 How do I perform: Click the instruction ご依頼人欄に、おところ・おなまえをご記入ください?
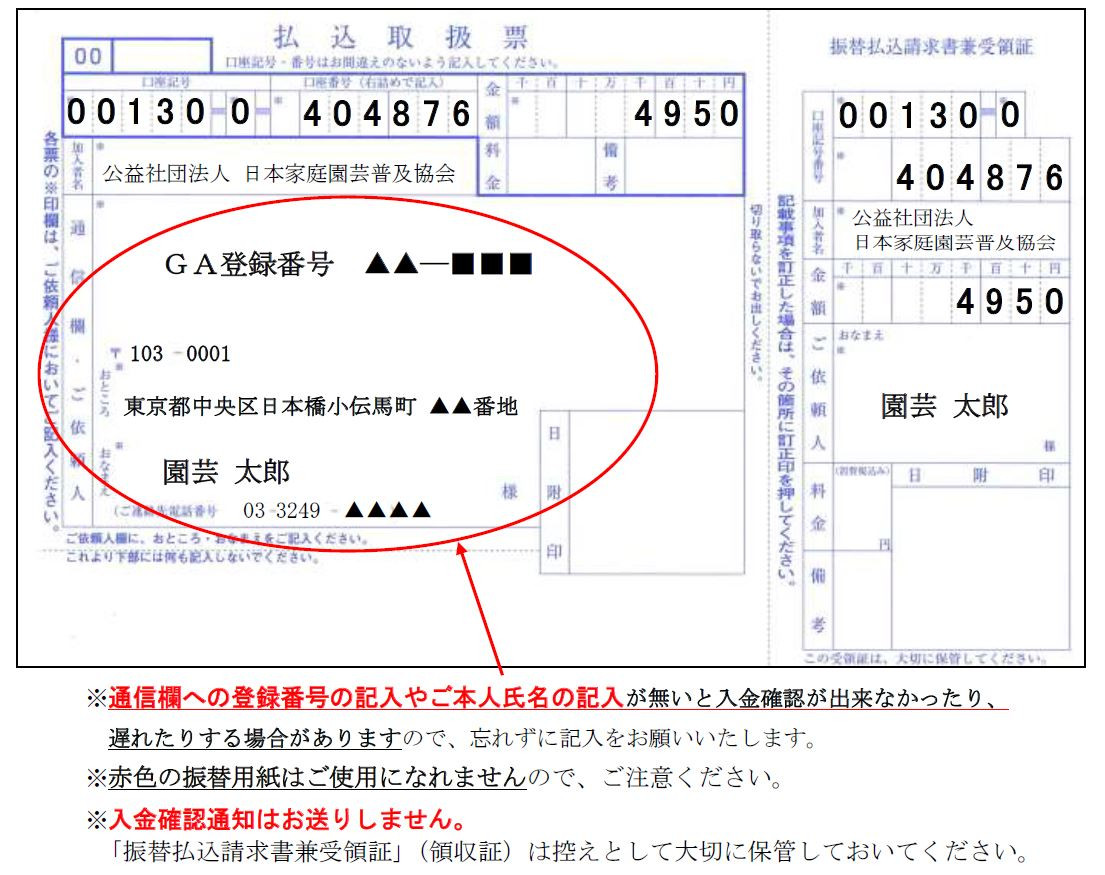tap(216, 539)
